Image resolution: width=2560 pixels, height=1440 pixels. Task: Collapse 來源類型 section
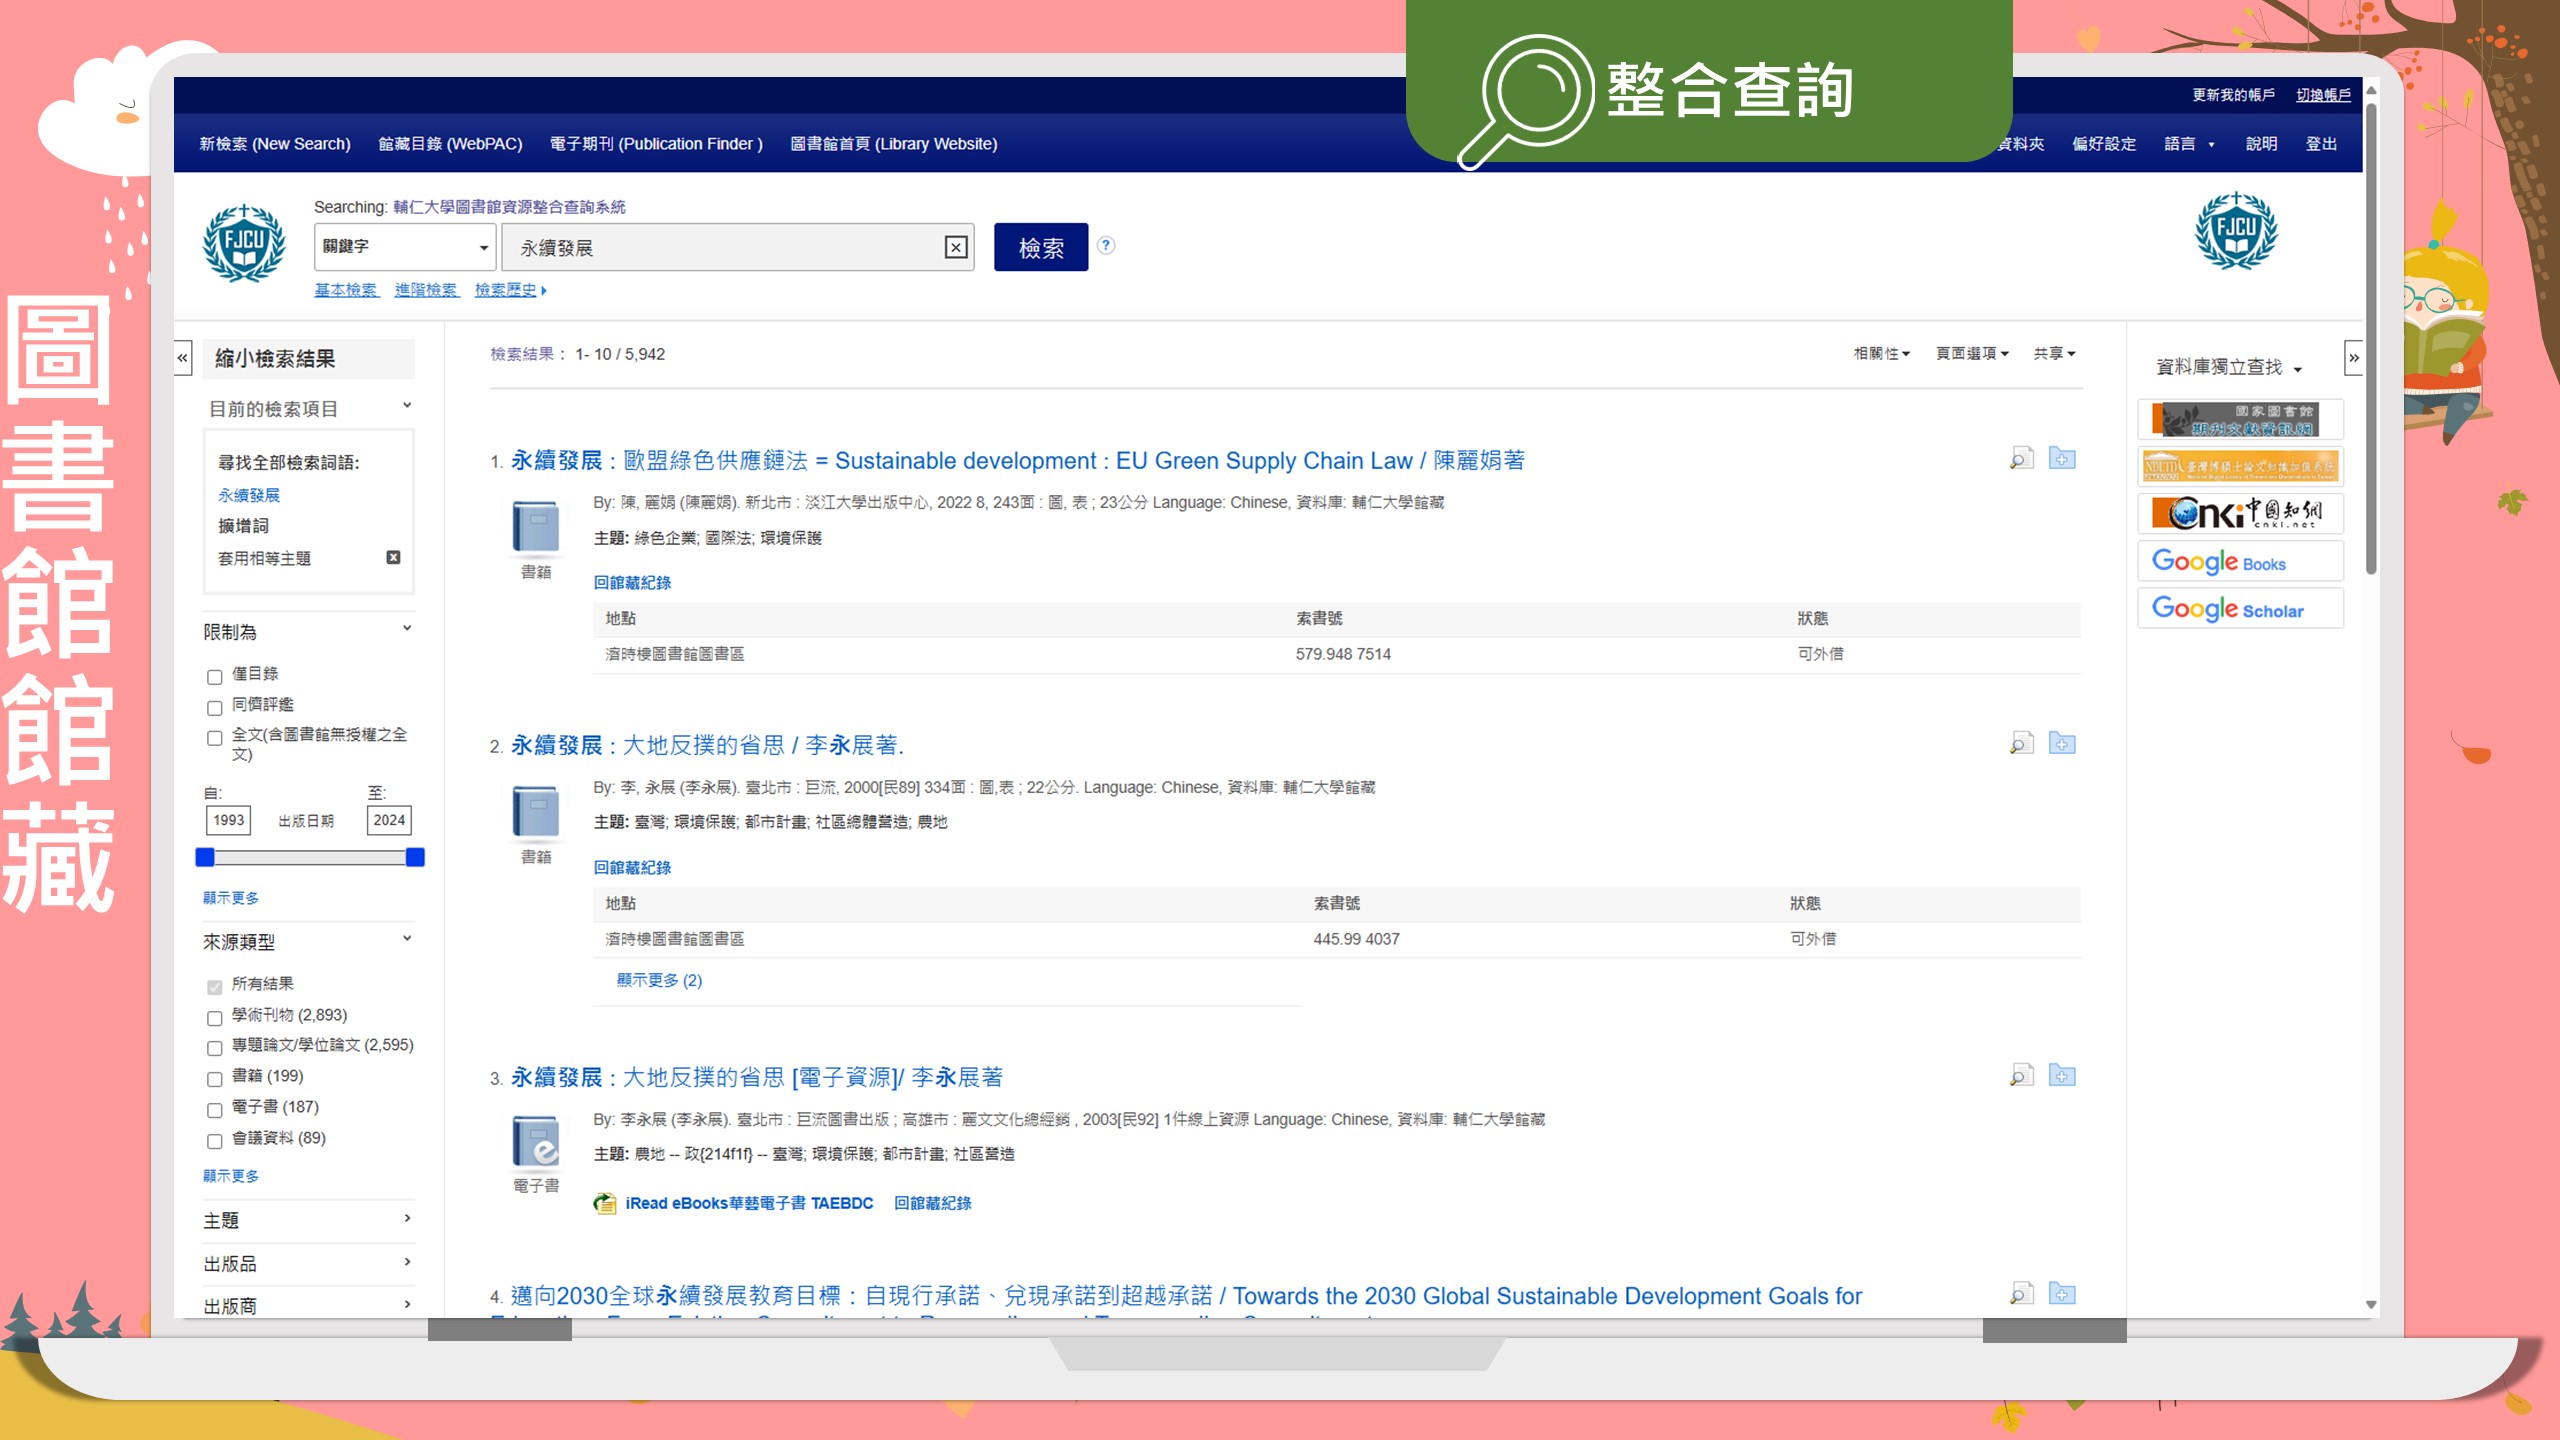coord(407,938)
